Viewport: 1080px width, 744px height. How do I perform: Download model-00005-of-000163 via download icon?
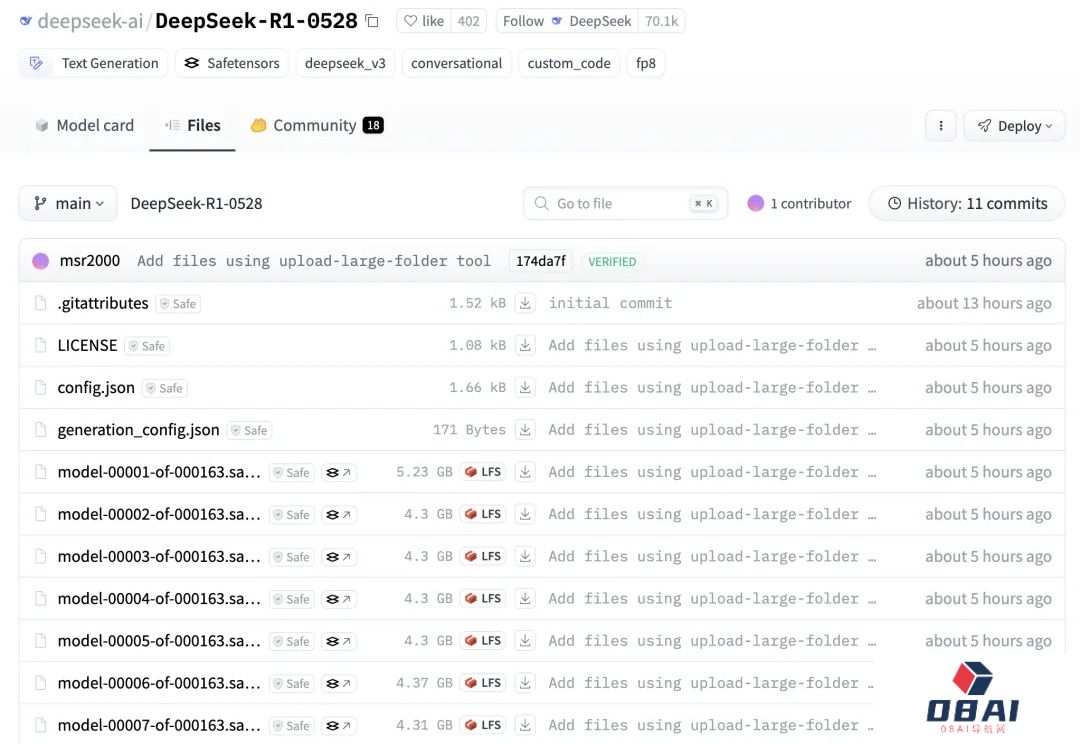tap(525, 641)
